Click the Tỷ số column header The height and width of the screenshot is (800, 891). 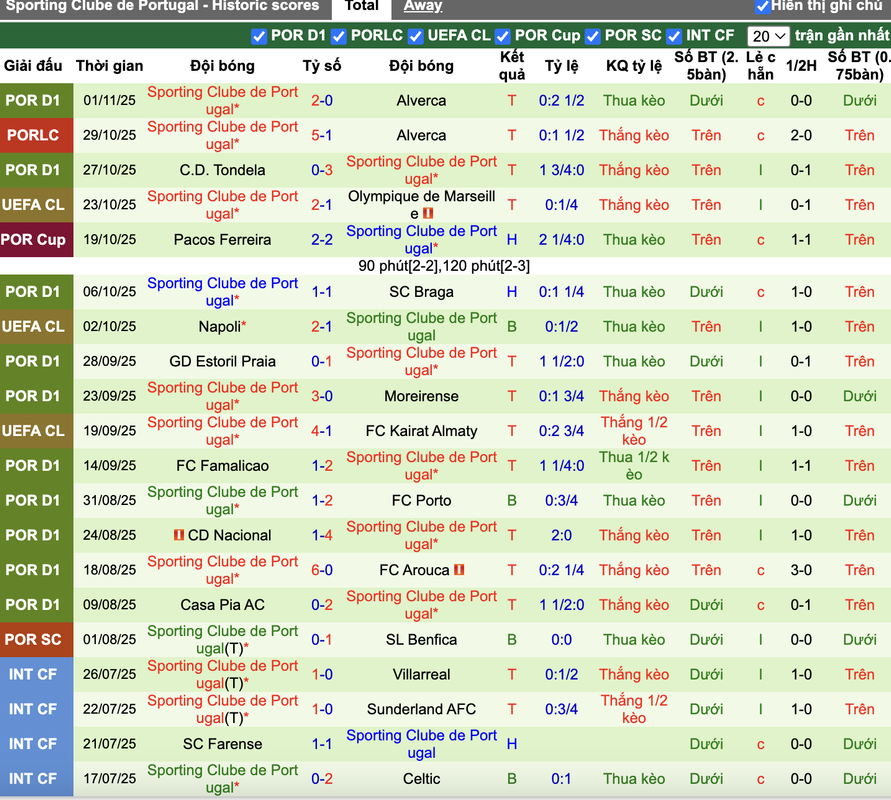point(322,66)
